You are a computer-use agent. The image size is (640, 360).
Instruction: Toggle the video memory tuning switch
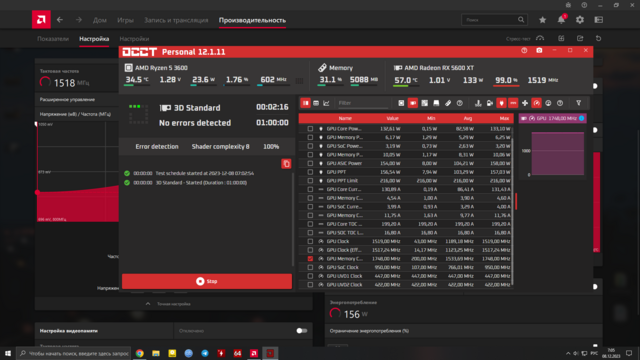302,331
